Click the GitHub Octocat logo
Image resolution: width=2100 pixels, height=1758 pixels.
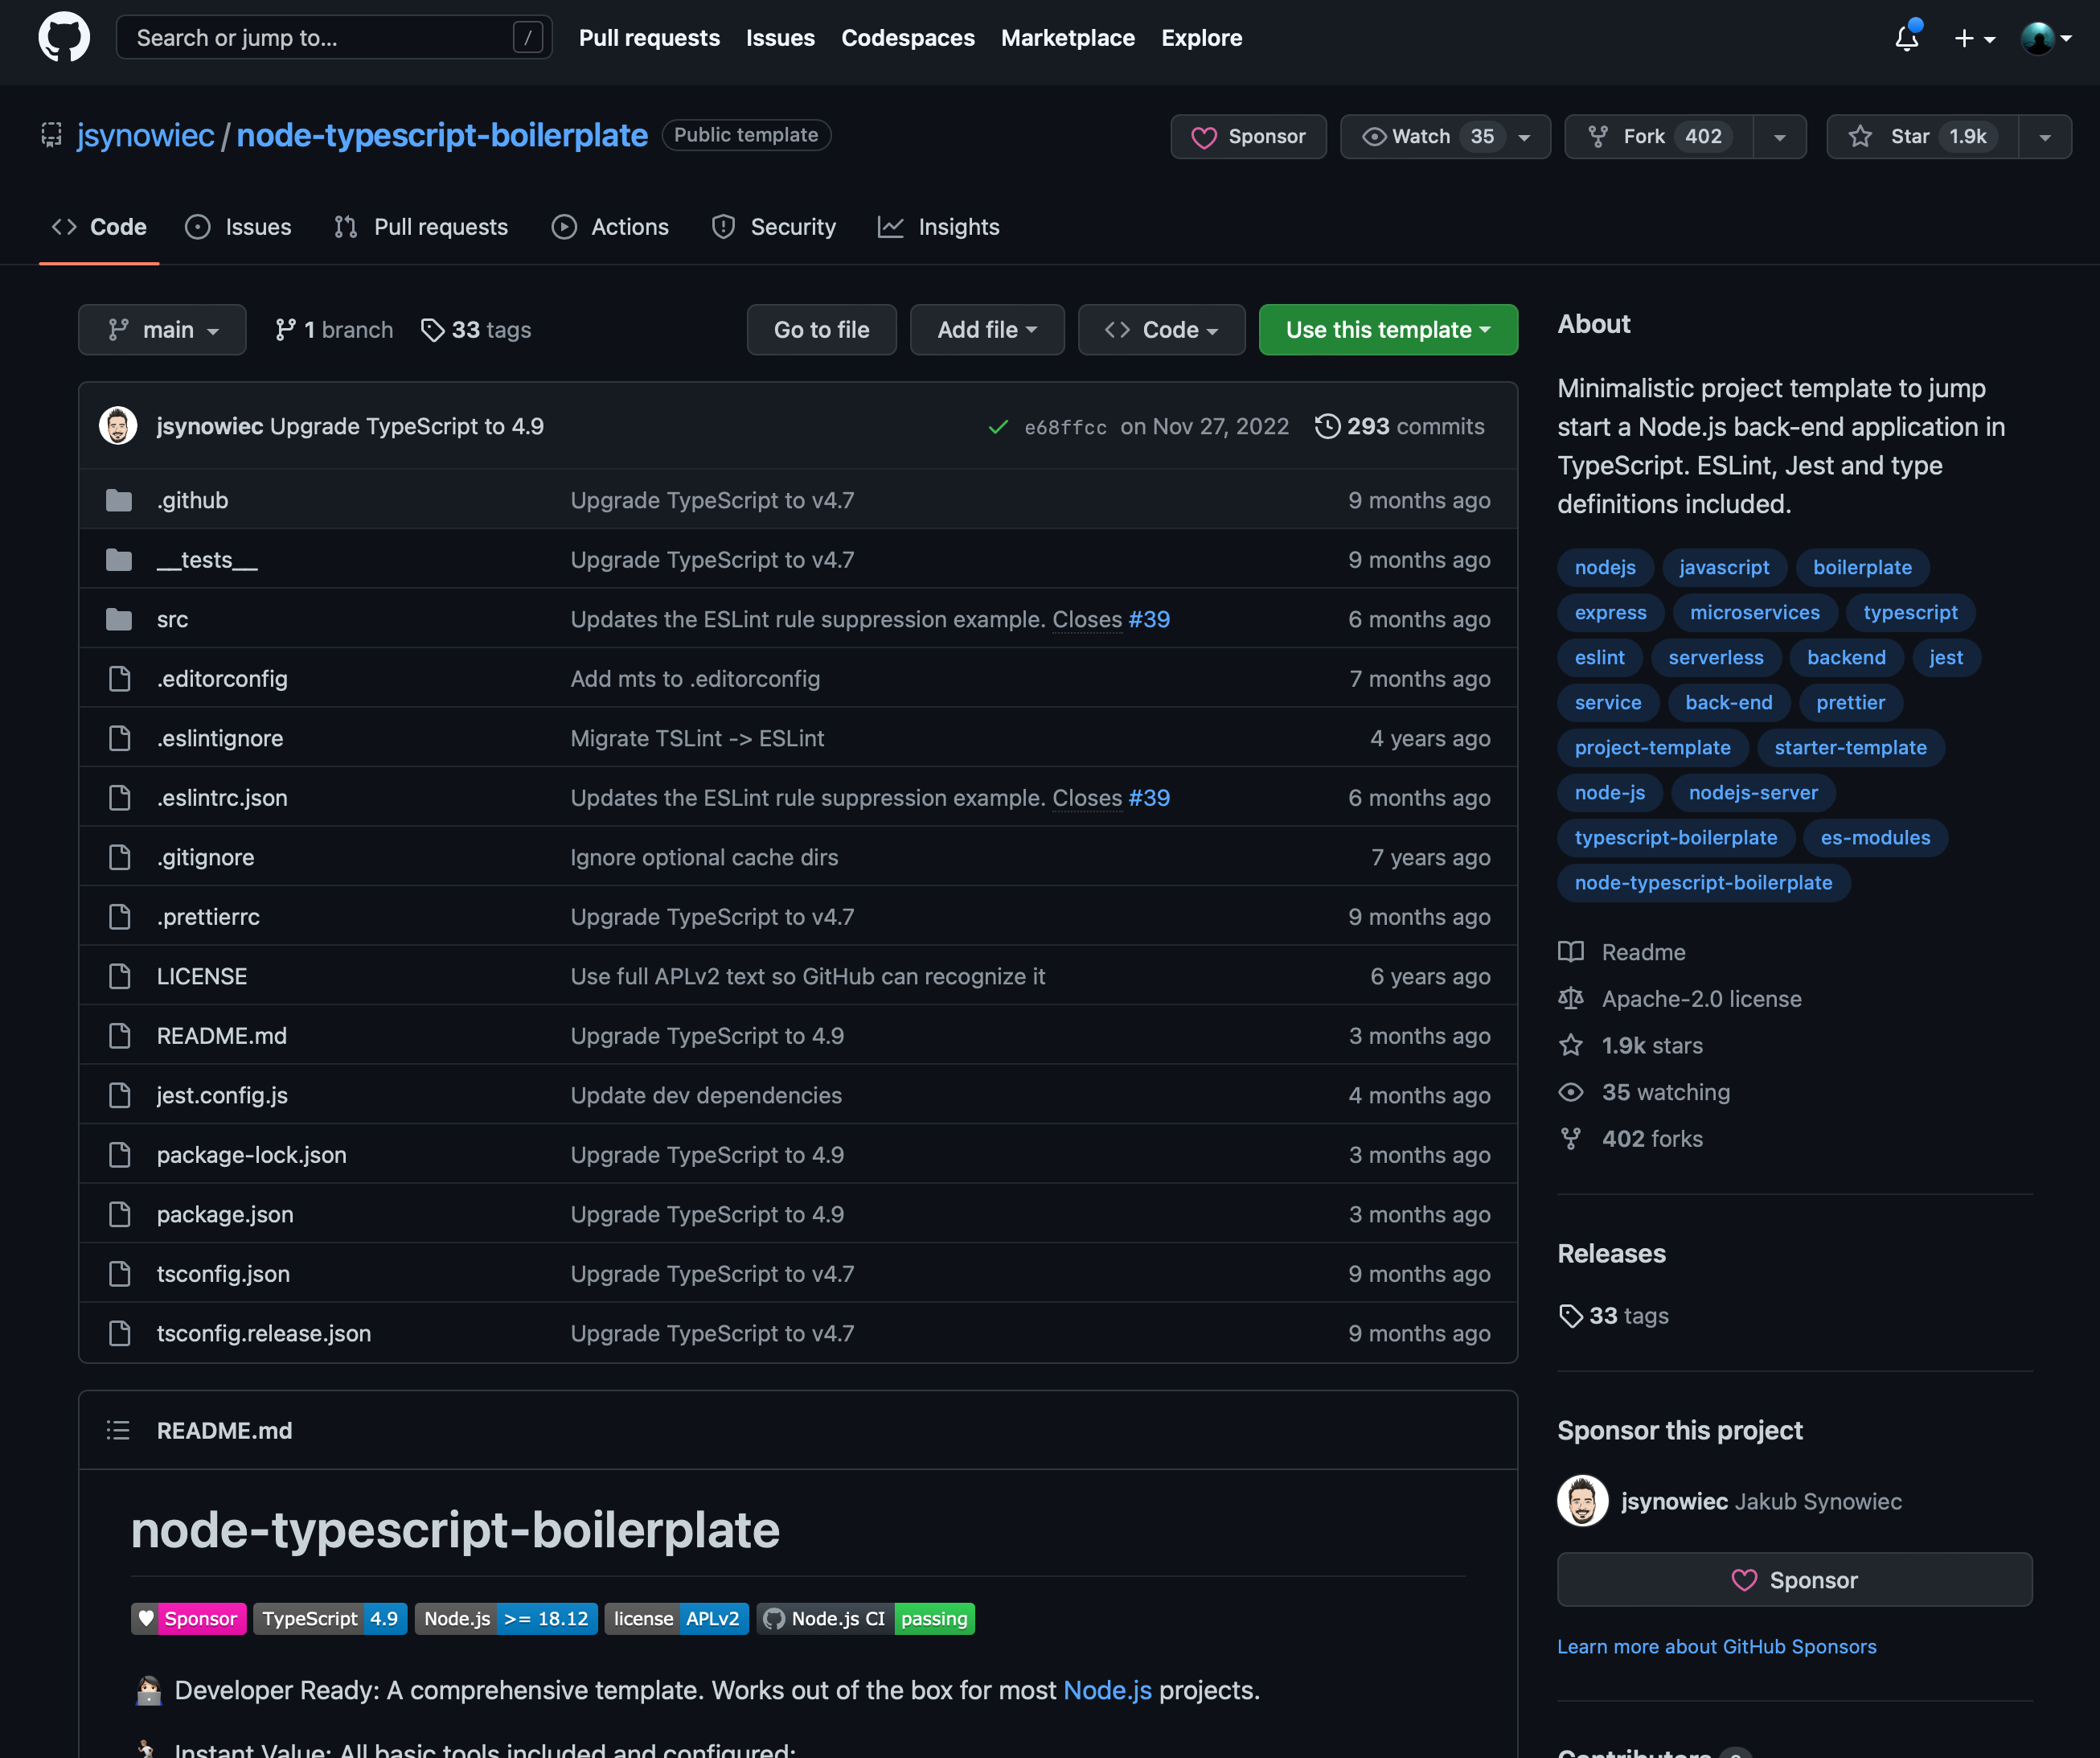coord(64,38)
